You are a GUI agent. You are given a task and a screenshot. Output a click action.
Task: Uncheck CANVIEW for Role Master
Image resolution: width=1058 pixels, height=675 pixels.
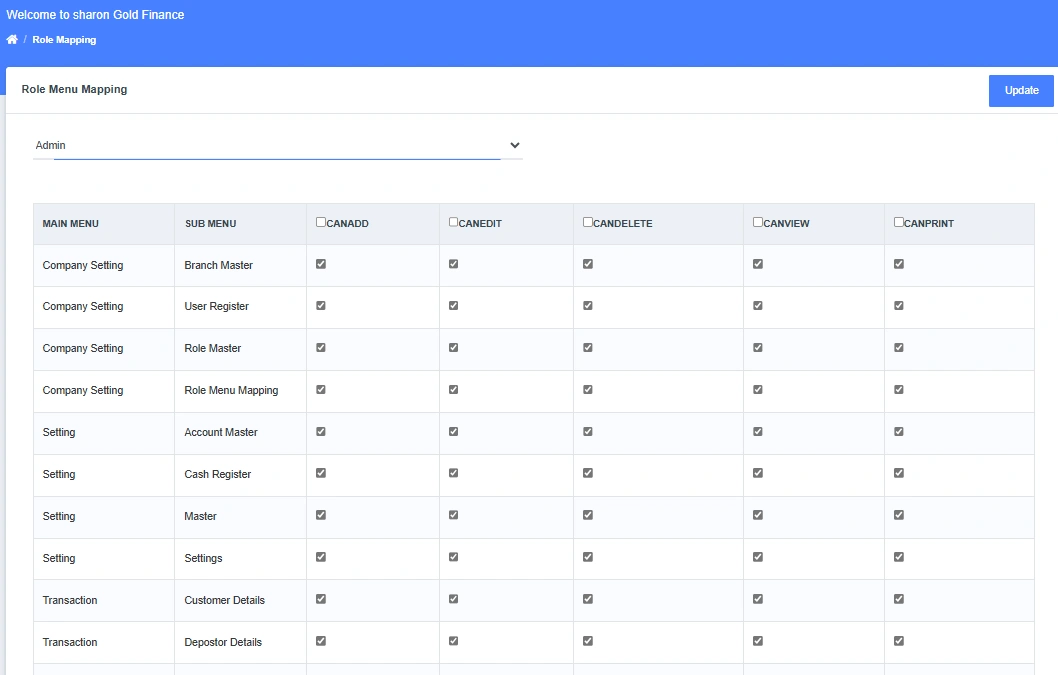click(758, 348)
